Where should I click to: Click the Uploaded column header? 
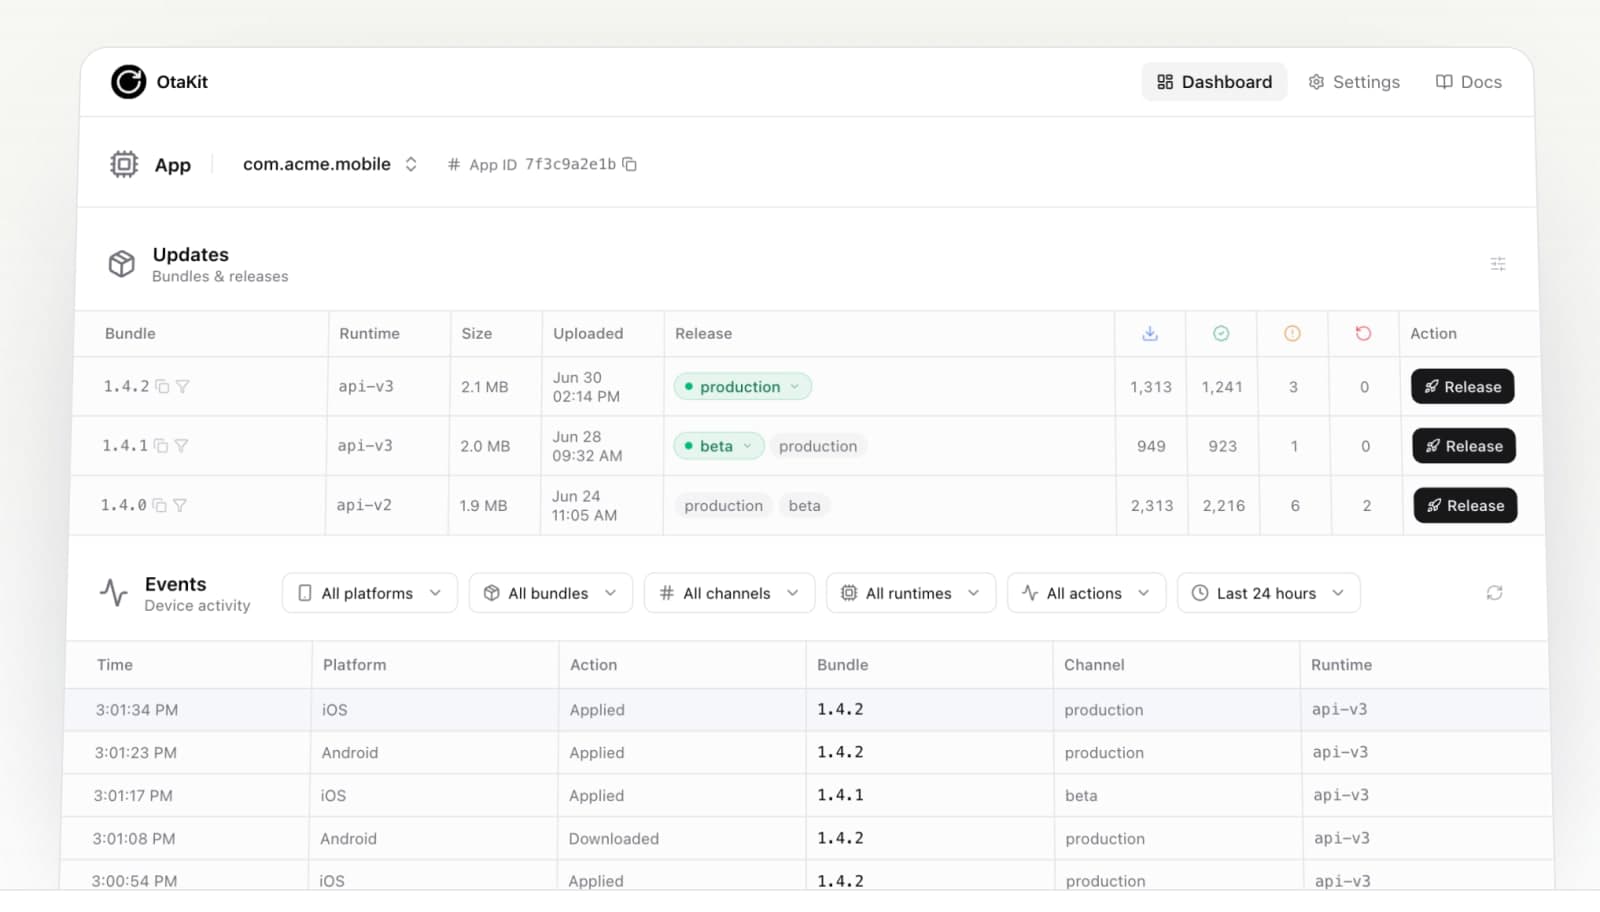pos(588,334)
